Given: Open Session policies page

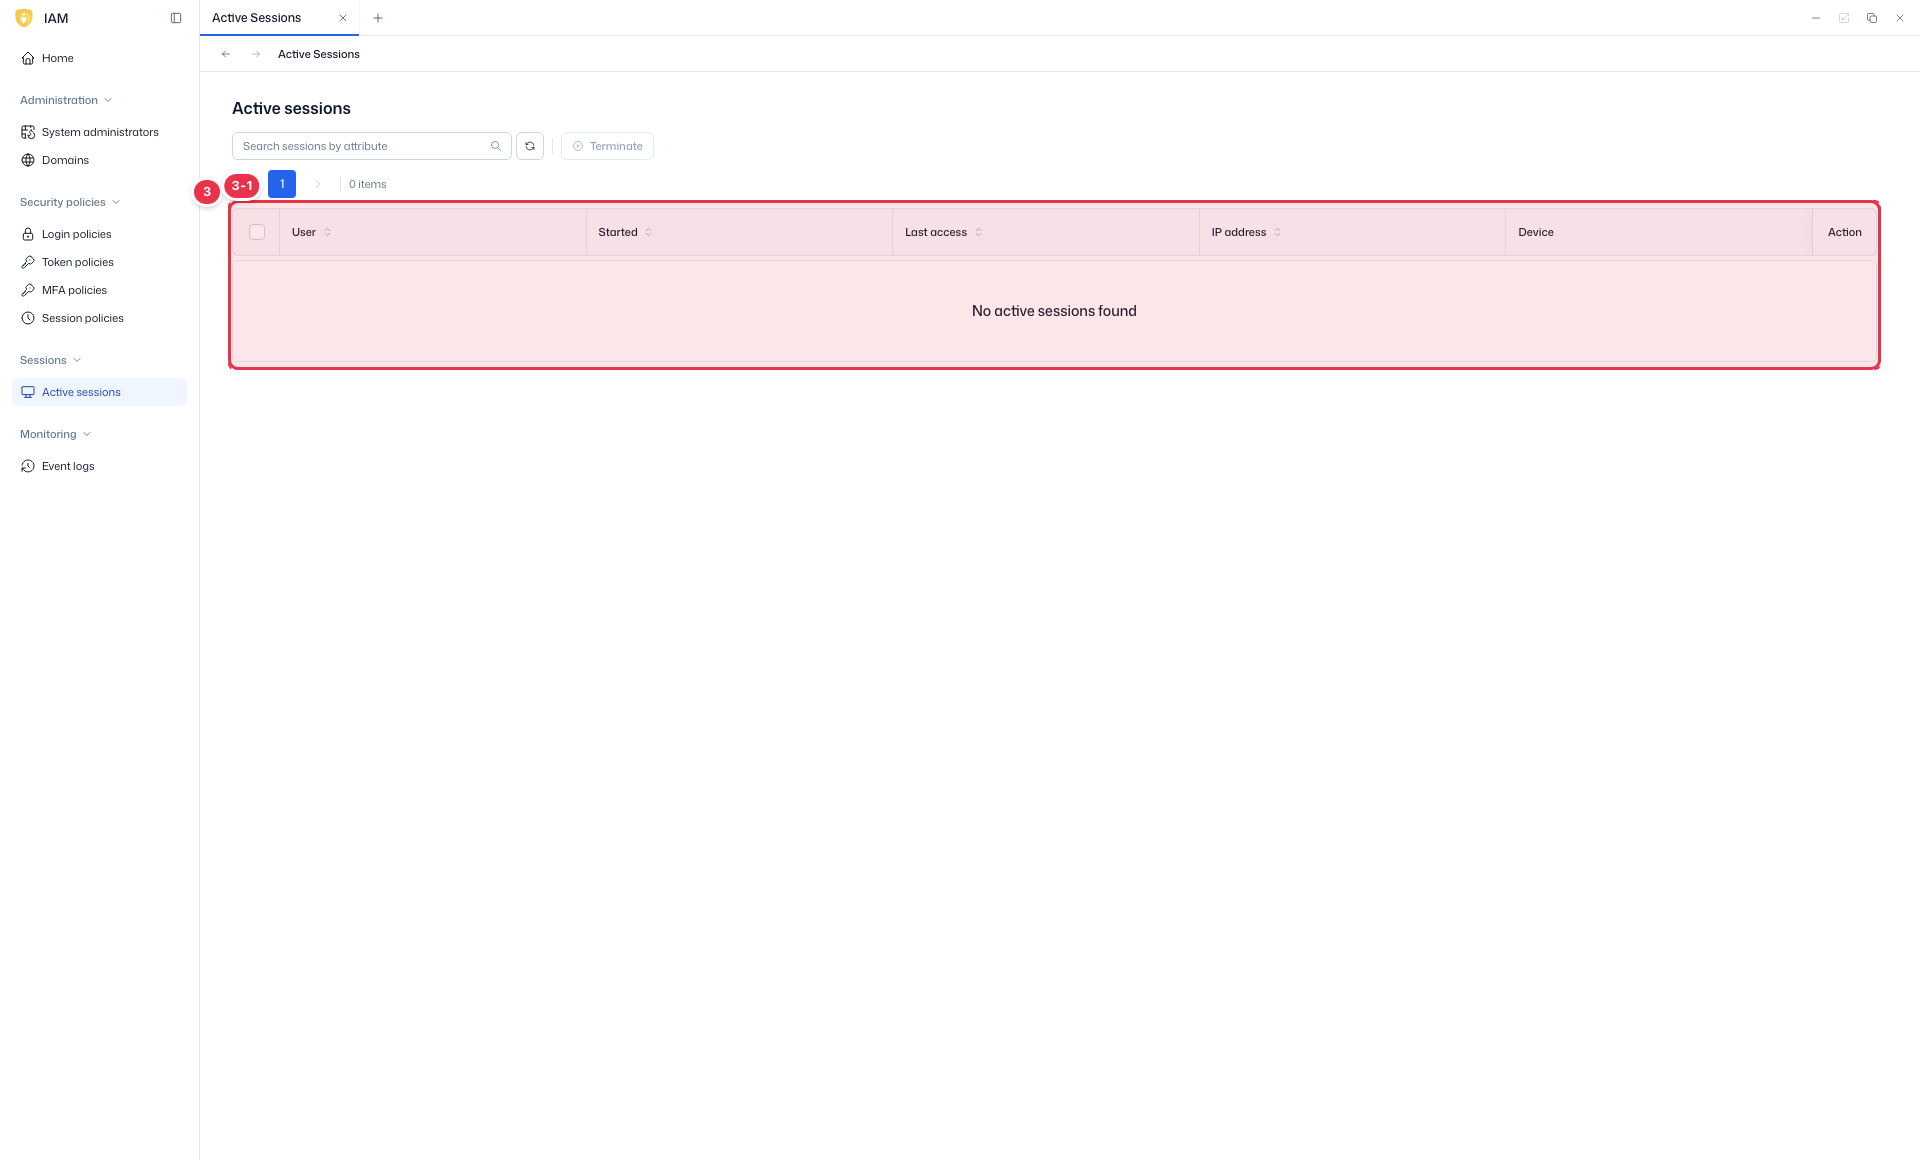Looking at the screenshot, I should (99, 318).
